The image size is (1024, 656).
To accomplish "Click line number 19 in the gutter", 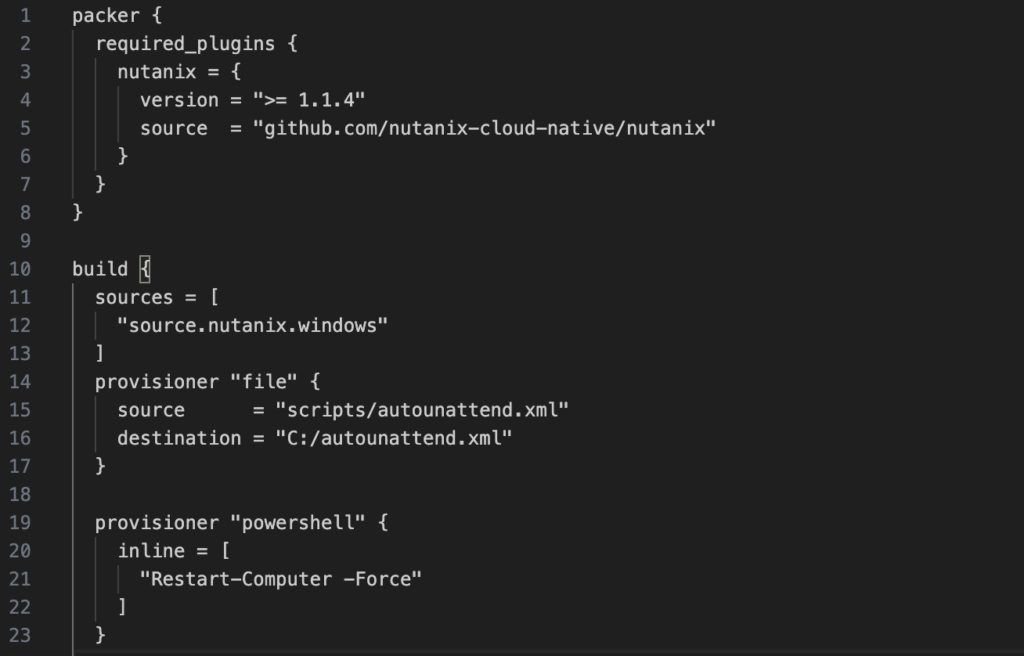I will click(x=21, y=522).
